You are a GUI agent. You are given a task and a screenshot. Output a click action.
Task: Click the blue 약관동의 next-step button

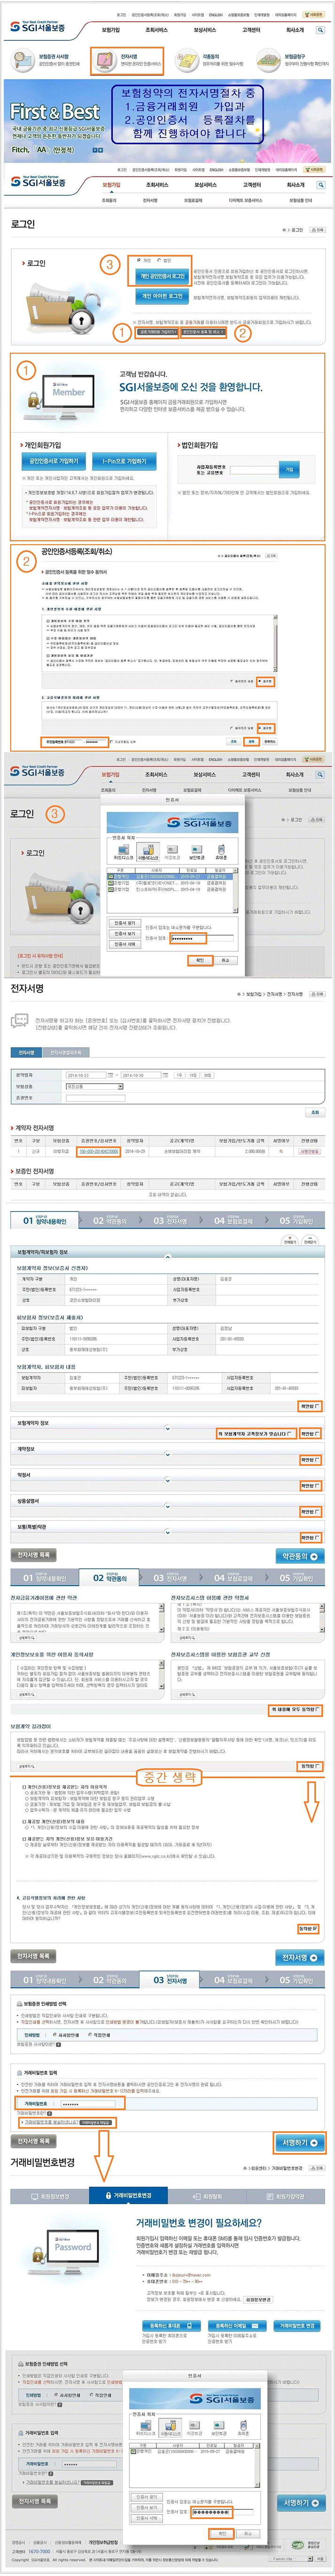pyautogui.click(x=300, y=1556)
